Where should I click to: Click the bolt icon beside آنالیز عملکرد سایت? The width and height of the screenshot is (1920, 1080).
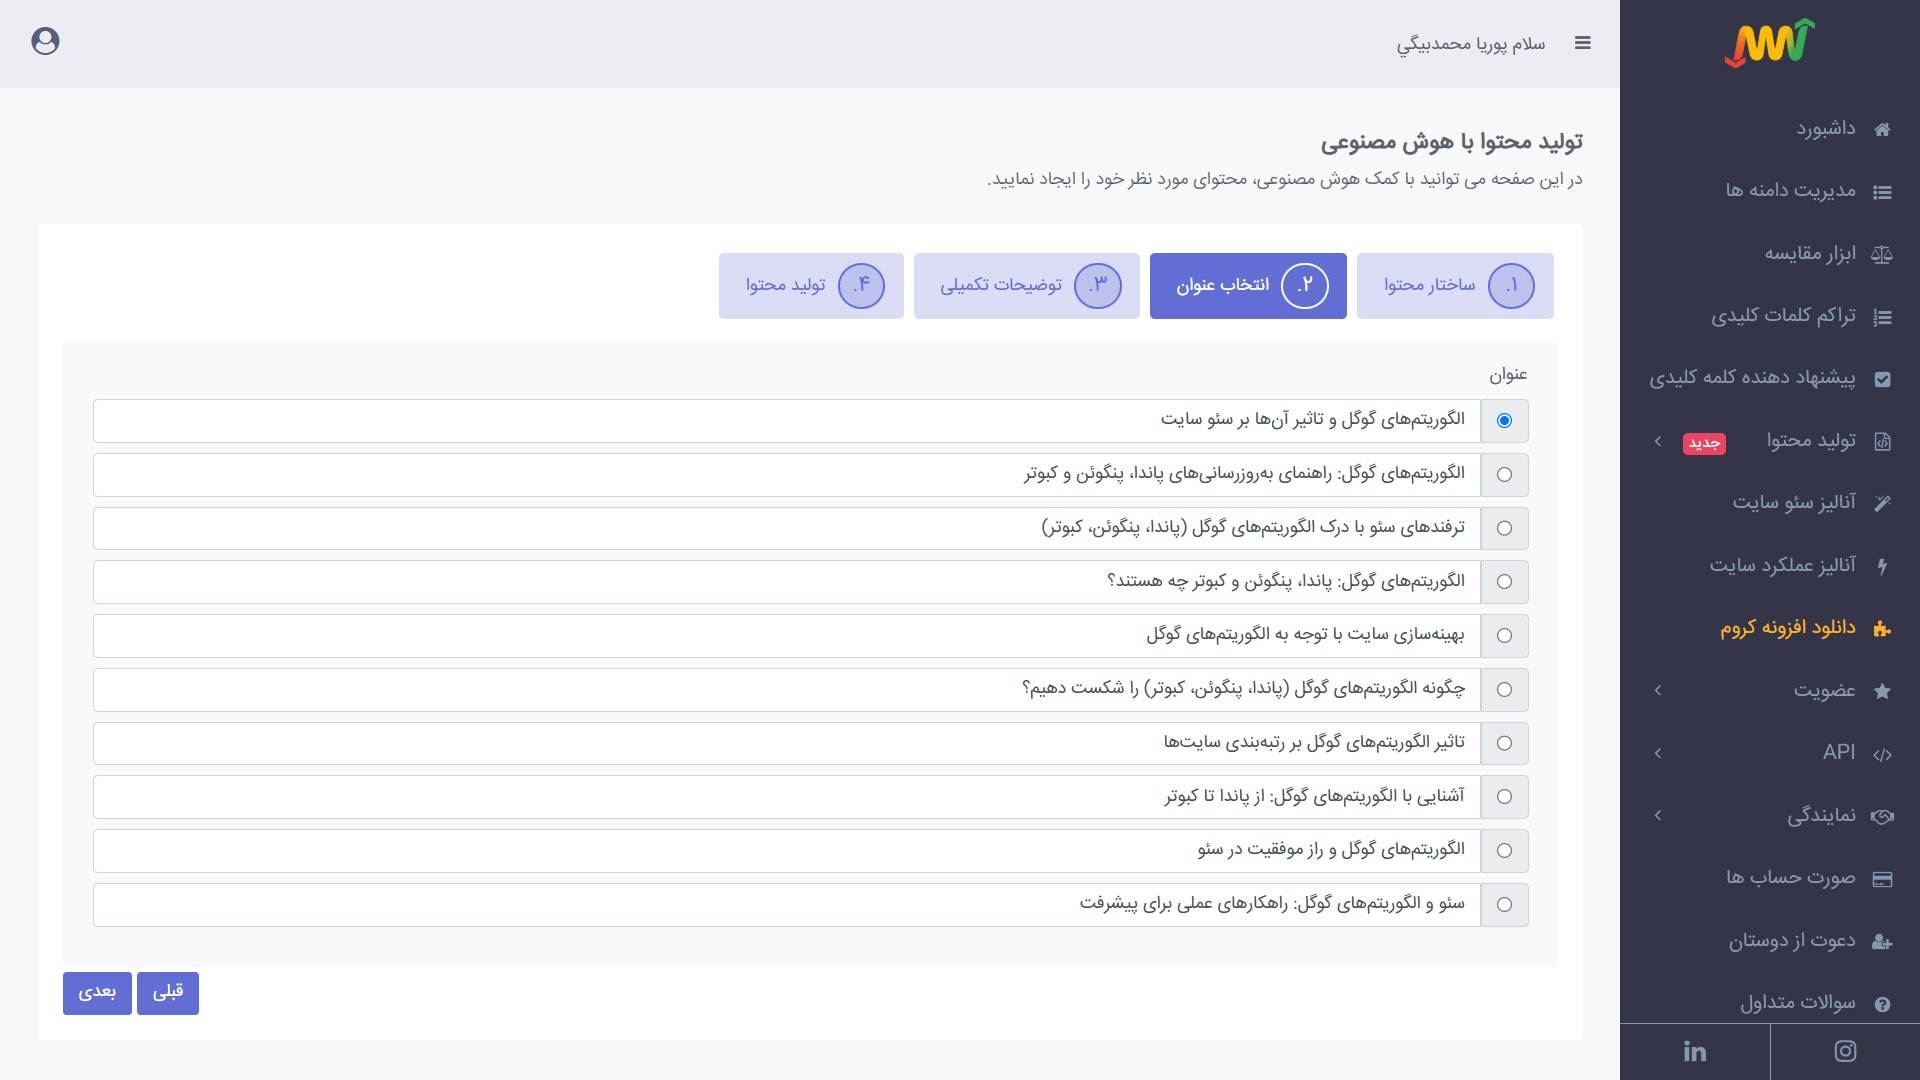pyautogui.click(x=1882, y=566)
